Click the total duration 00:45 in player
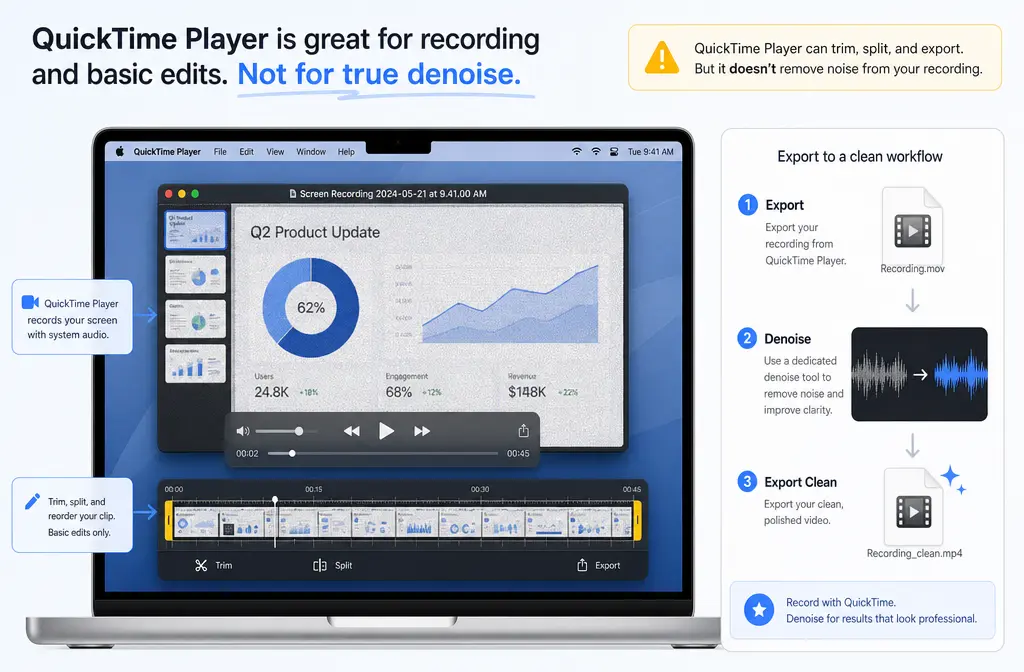This screenshot has height=672, width=1024. pyautogui.click(x=518, y=453)
